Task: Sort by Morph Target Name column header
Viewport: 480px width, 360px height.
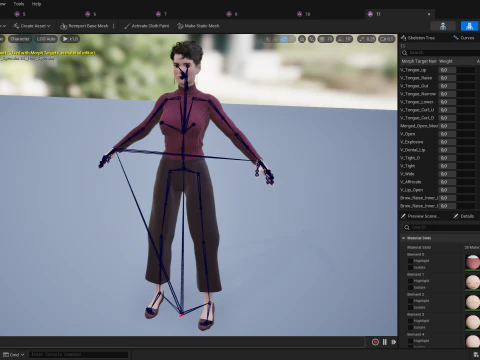Action: 419,61
